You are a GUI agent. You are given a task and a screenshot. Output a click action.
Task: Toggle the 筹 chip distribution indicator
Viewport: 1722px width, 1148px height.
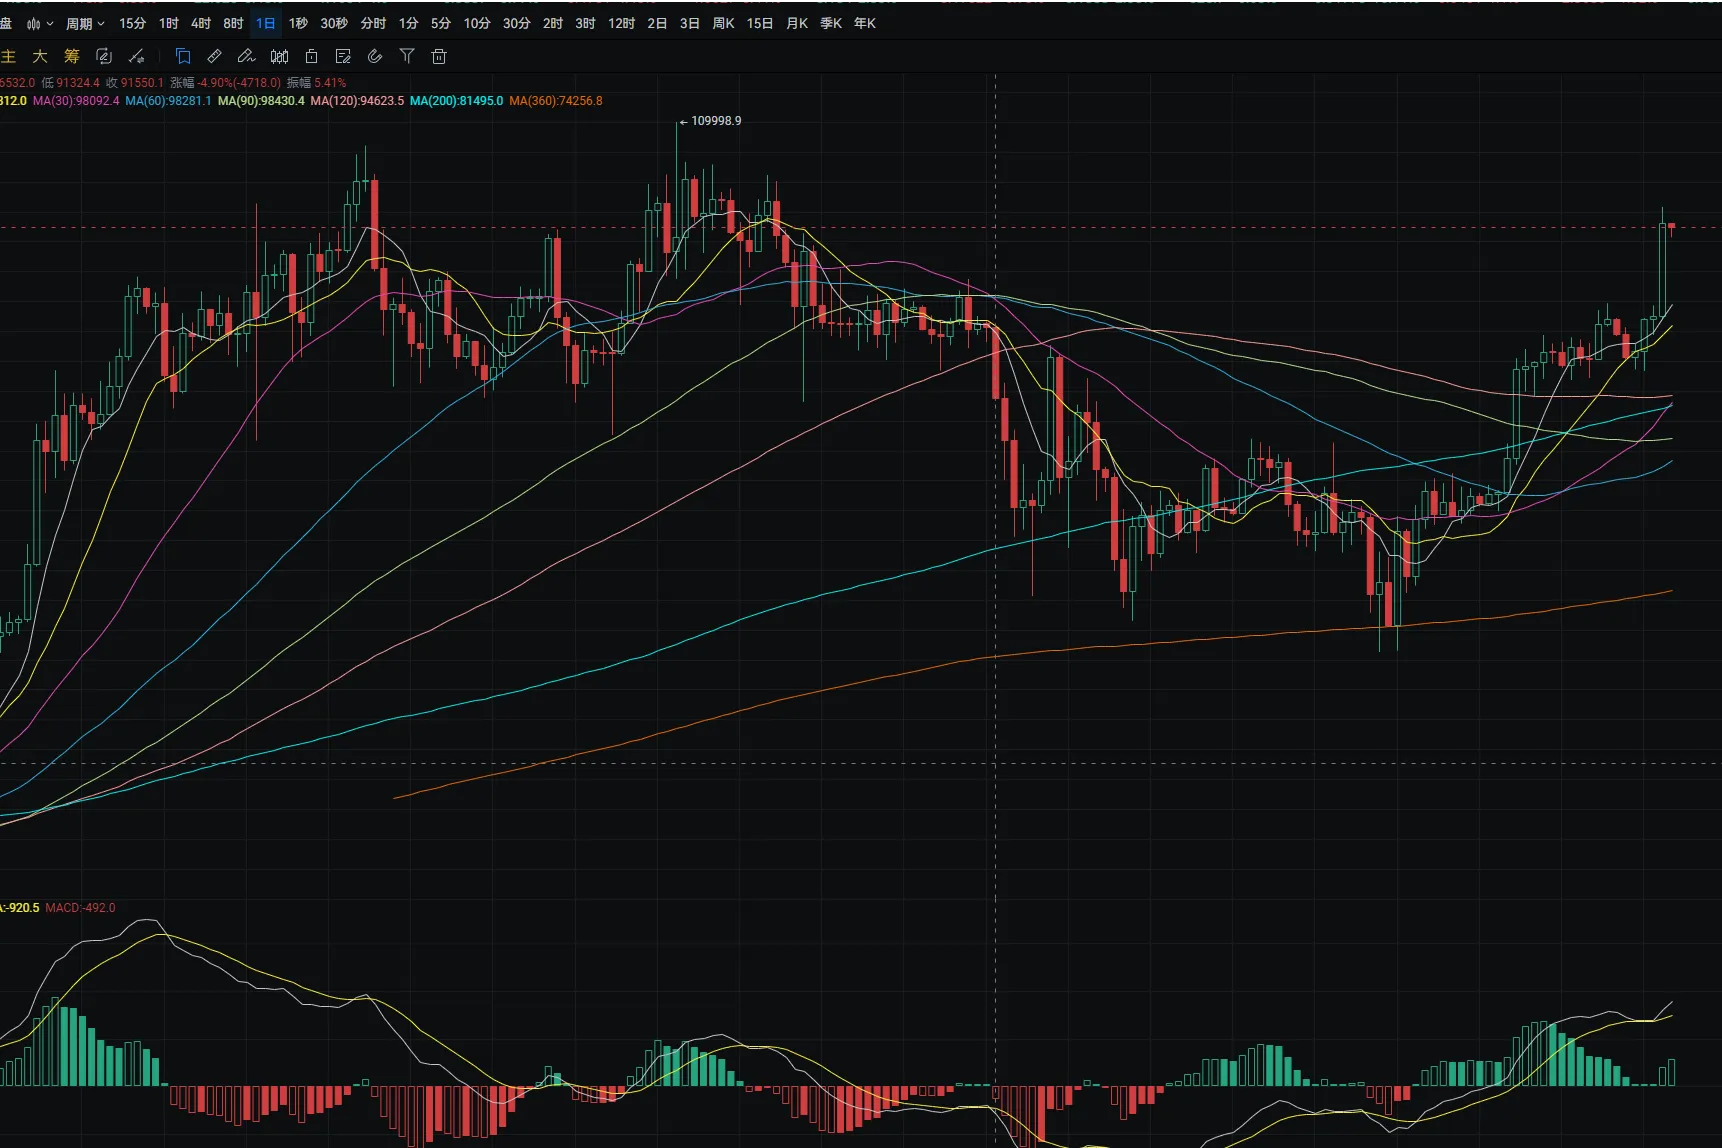[x=72, y=56]
